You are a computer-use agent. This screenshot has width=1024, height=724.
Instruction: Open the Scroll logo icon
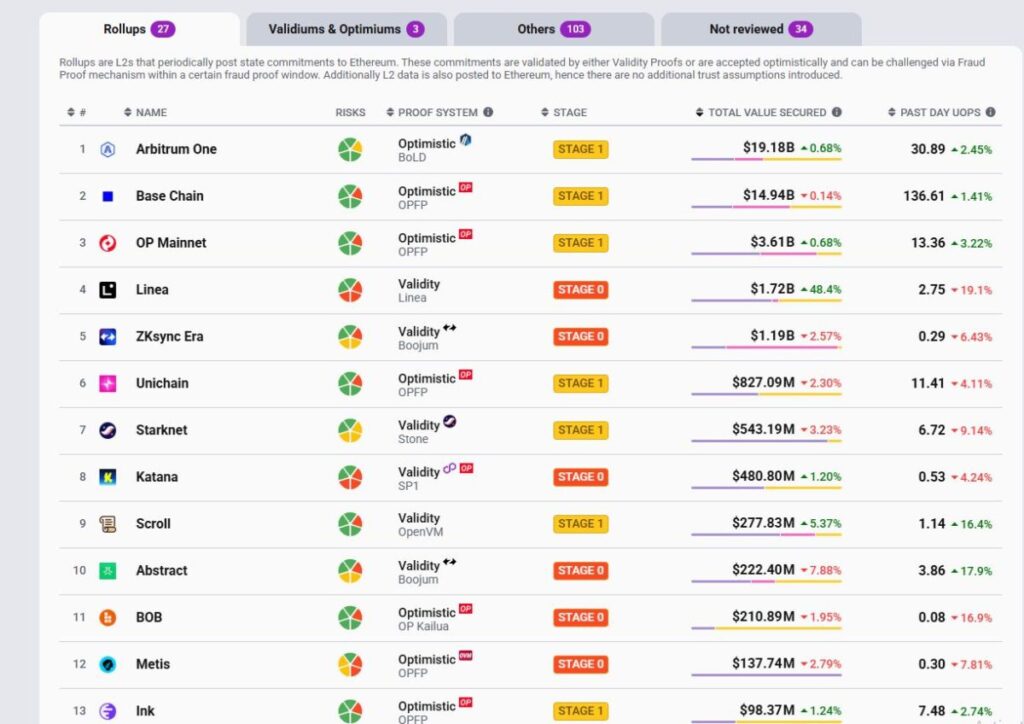click(108, 524)
